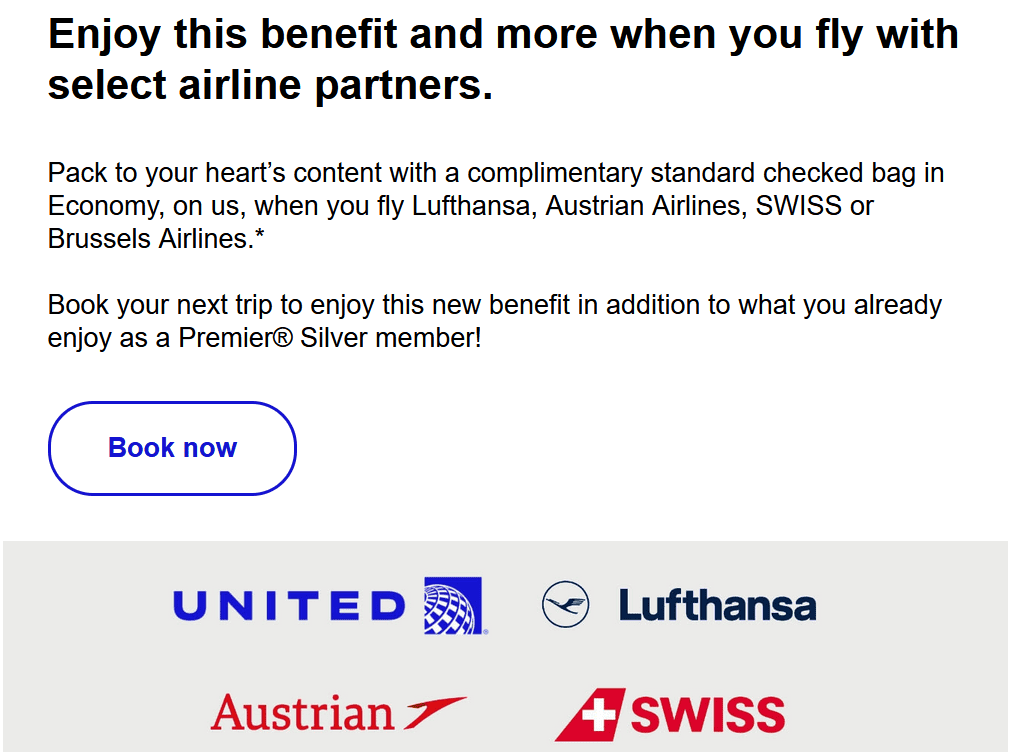Click the United globe logo icon
The height and width of the screenshot is (752, 1012).
pyautogui.click(x=452, y=605)
